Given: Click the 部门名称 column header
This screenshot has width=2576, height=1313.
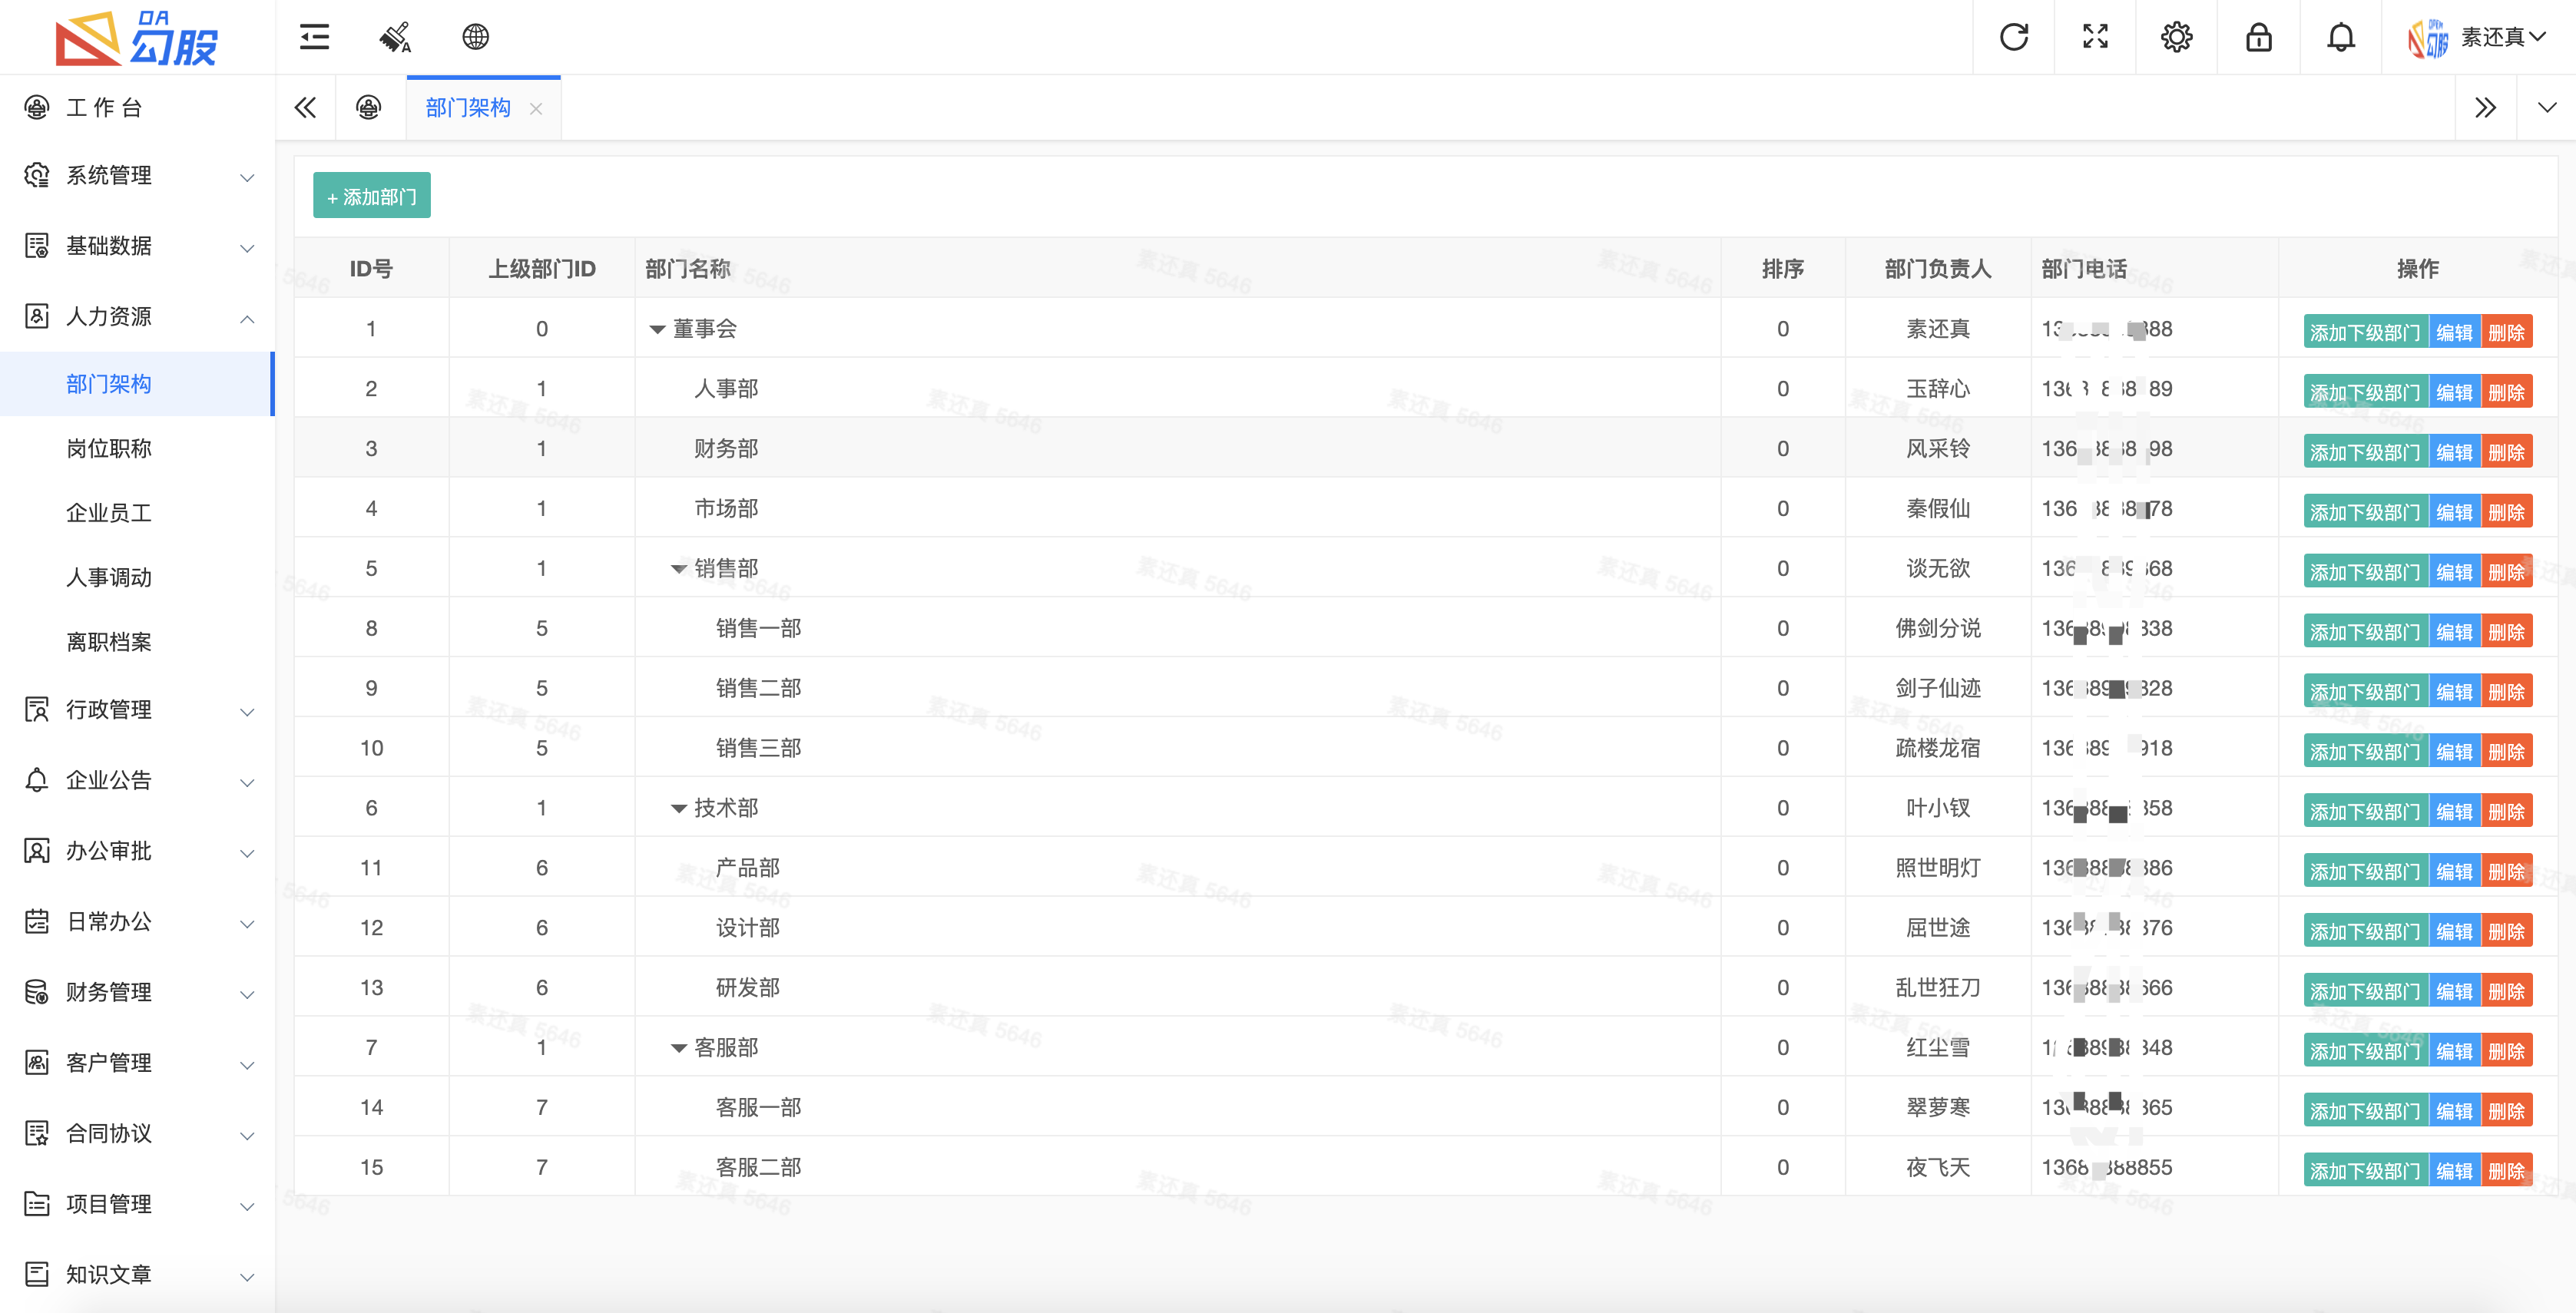Looking at the screenshot, I should [x=688, y=268].
